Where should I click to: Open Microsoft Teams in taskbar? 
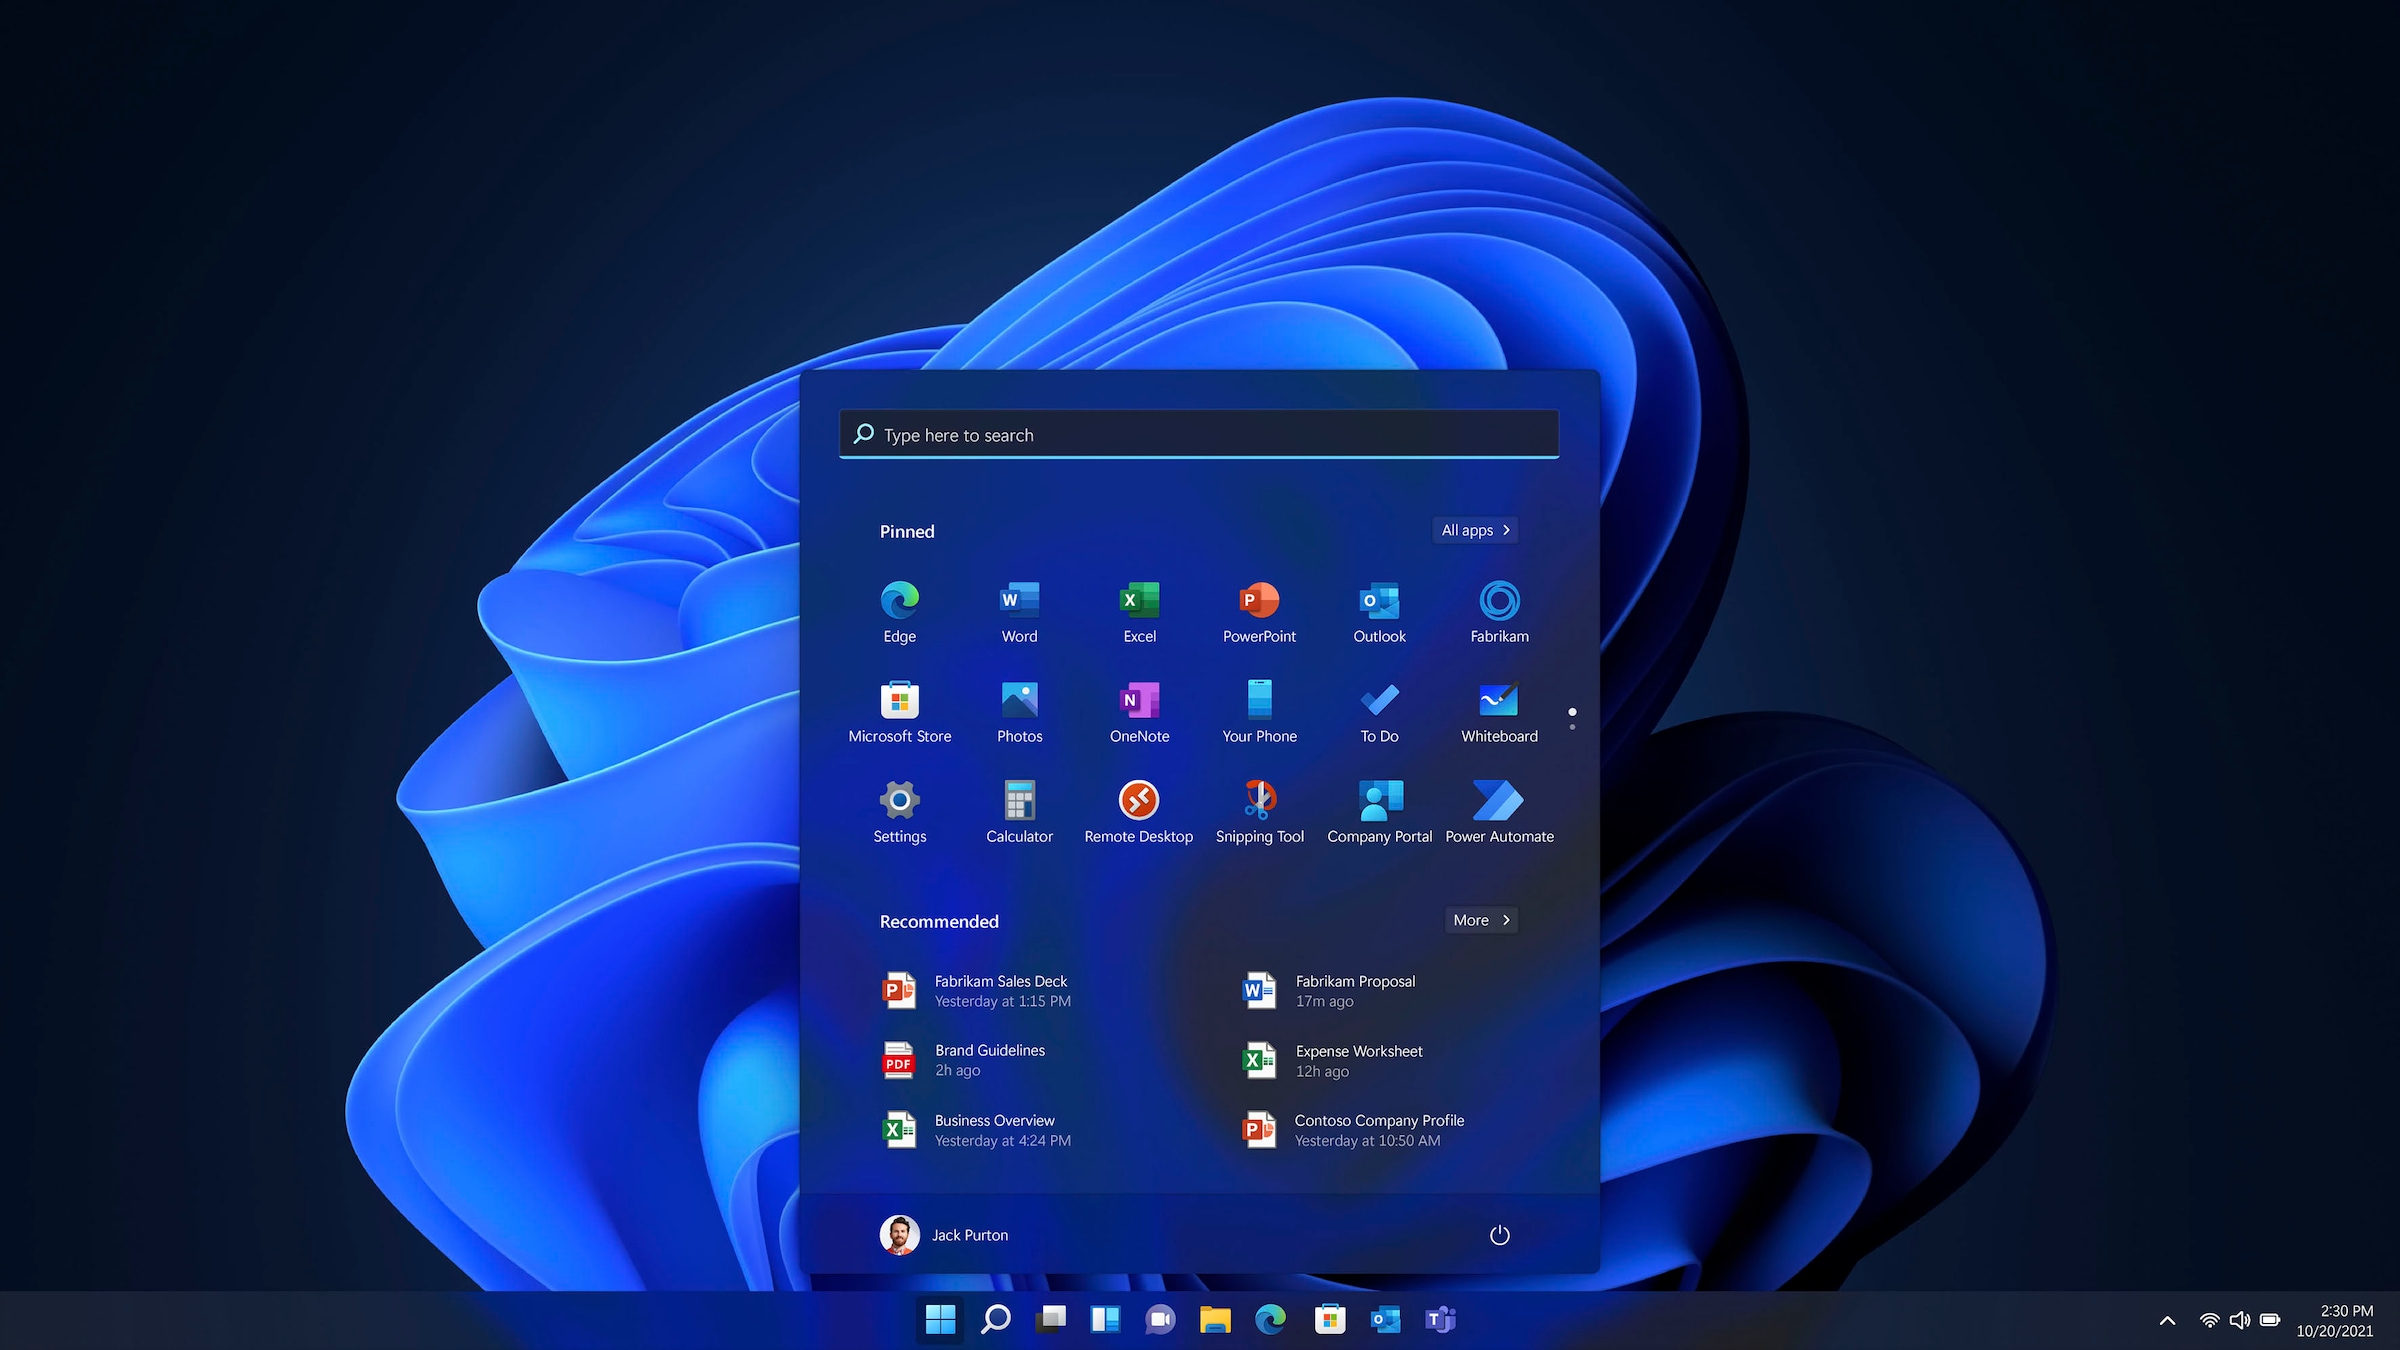(x=1439, y=1319)
